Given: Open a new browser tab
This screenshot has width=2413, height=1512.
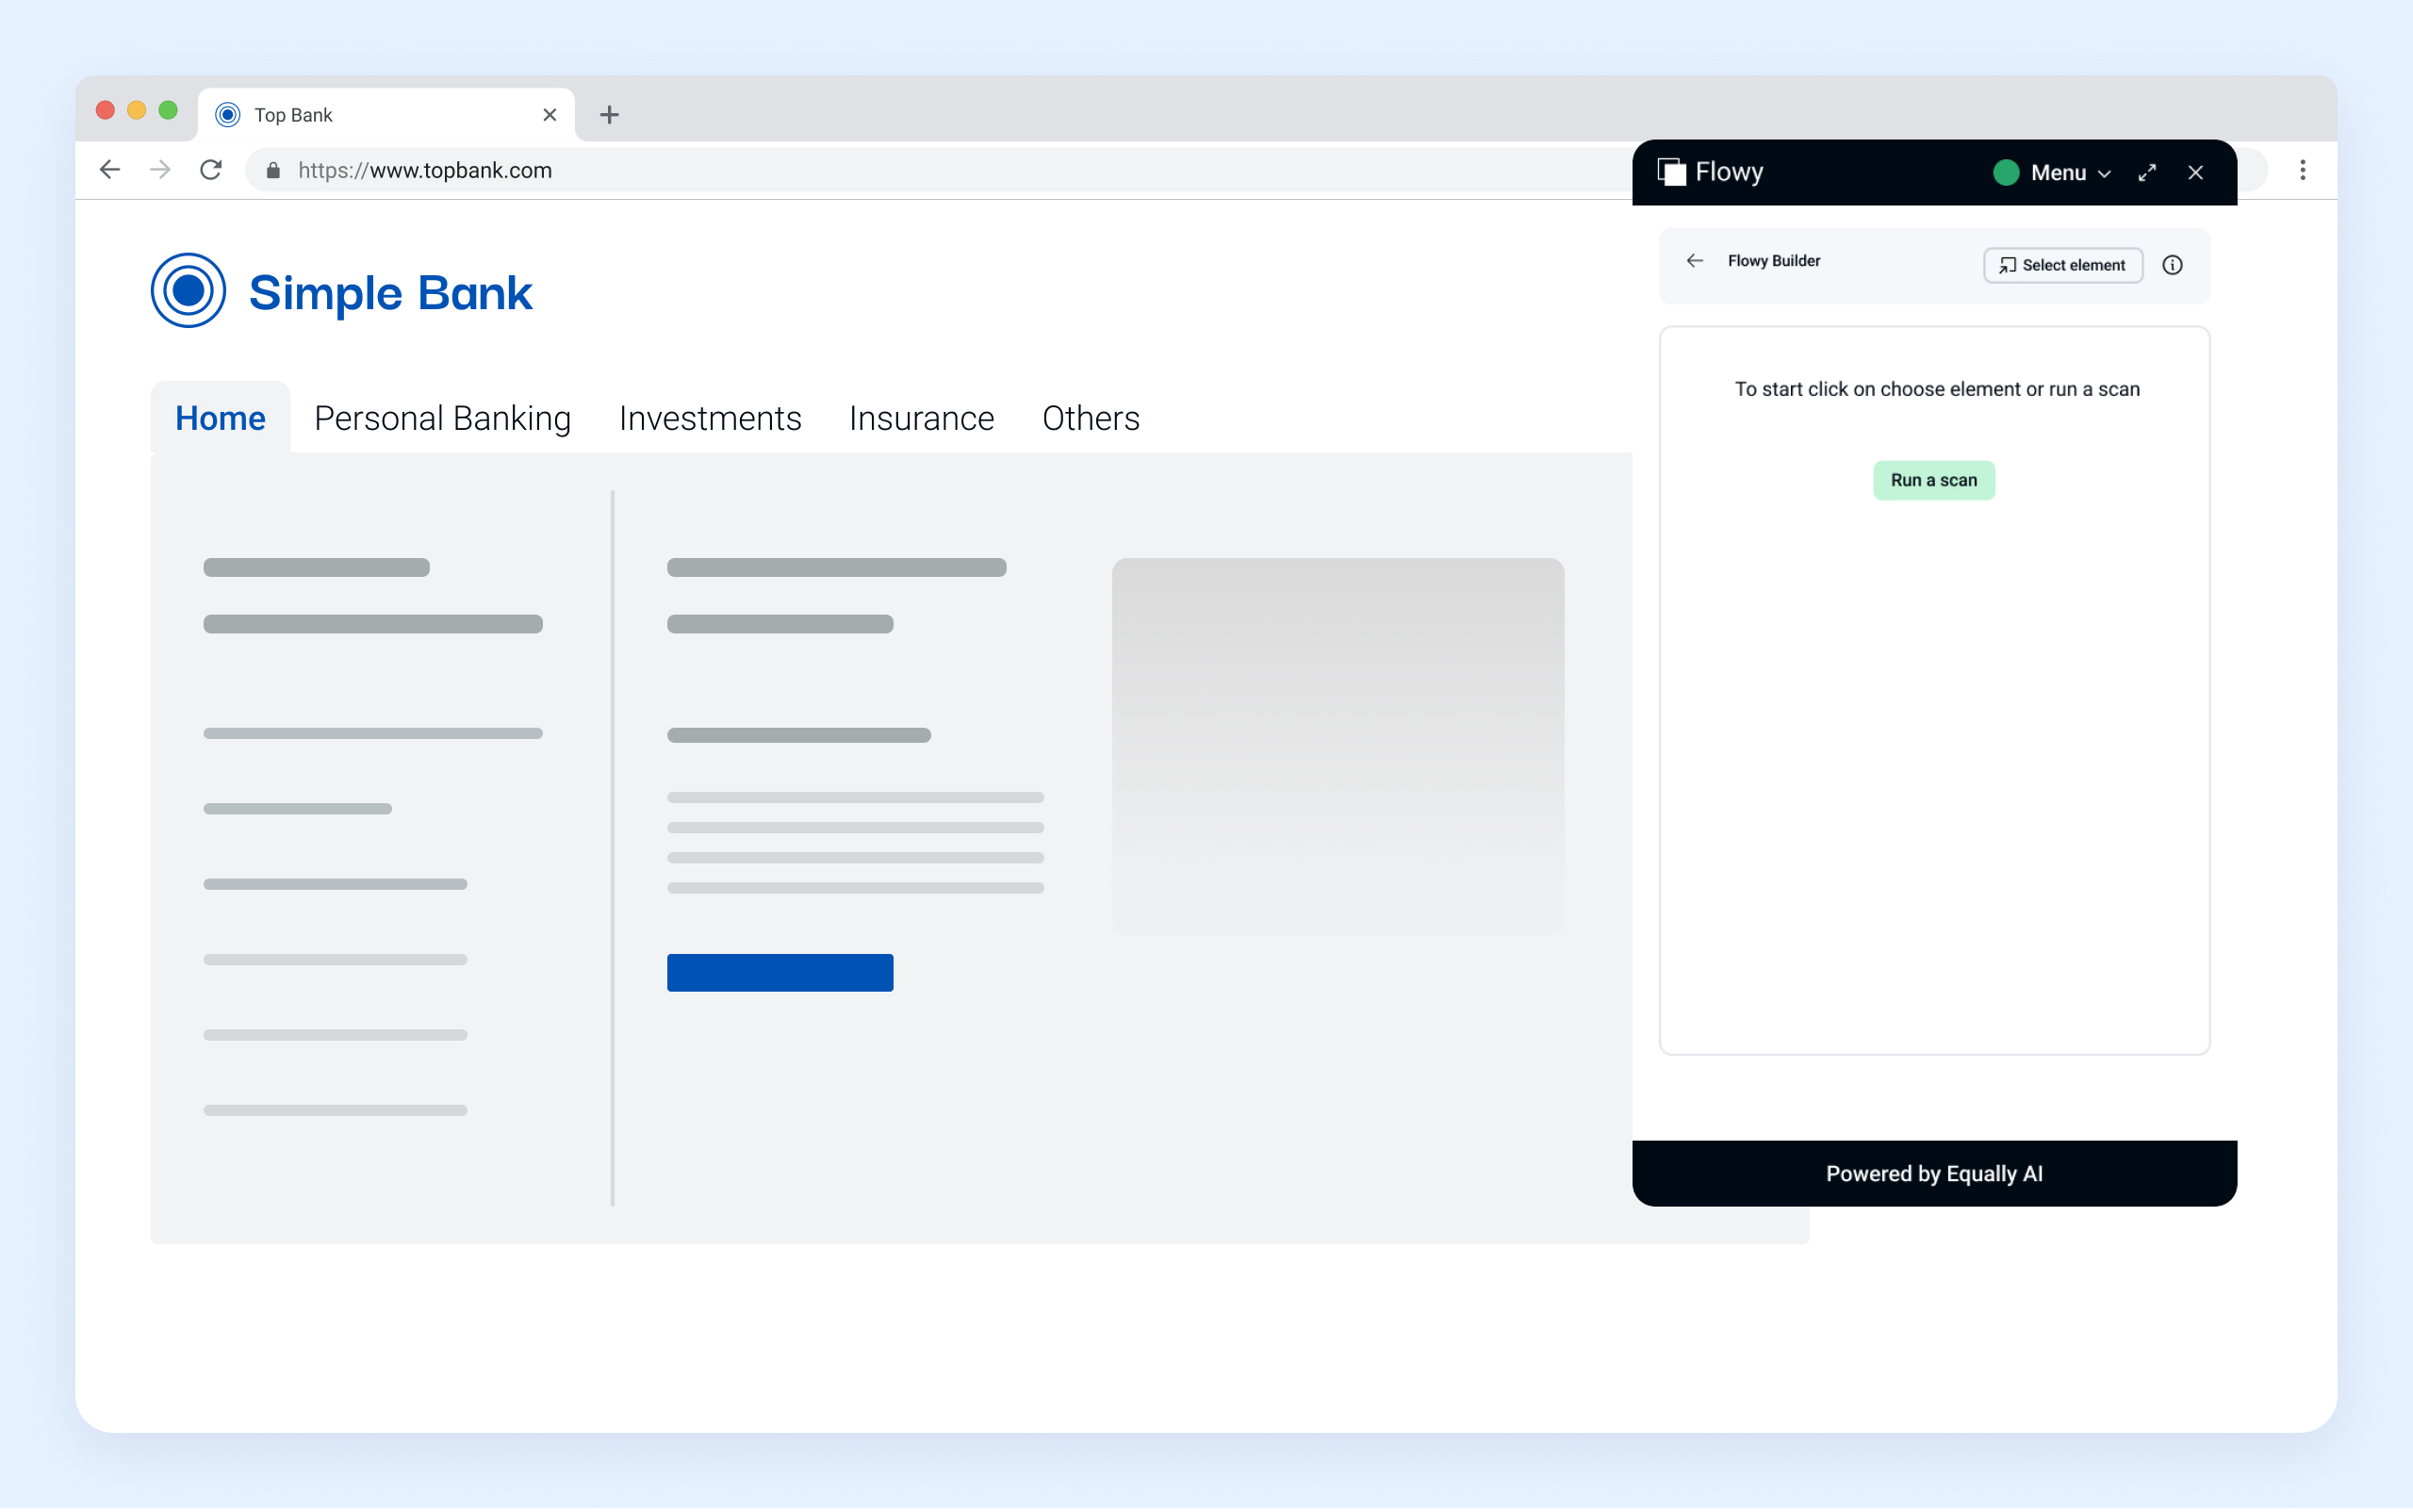Looking at the screenshot, I should (609, 115).
